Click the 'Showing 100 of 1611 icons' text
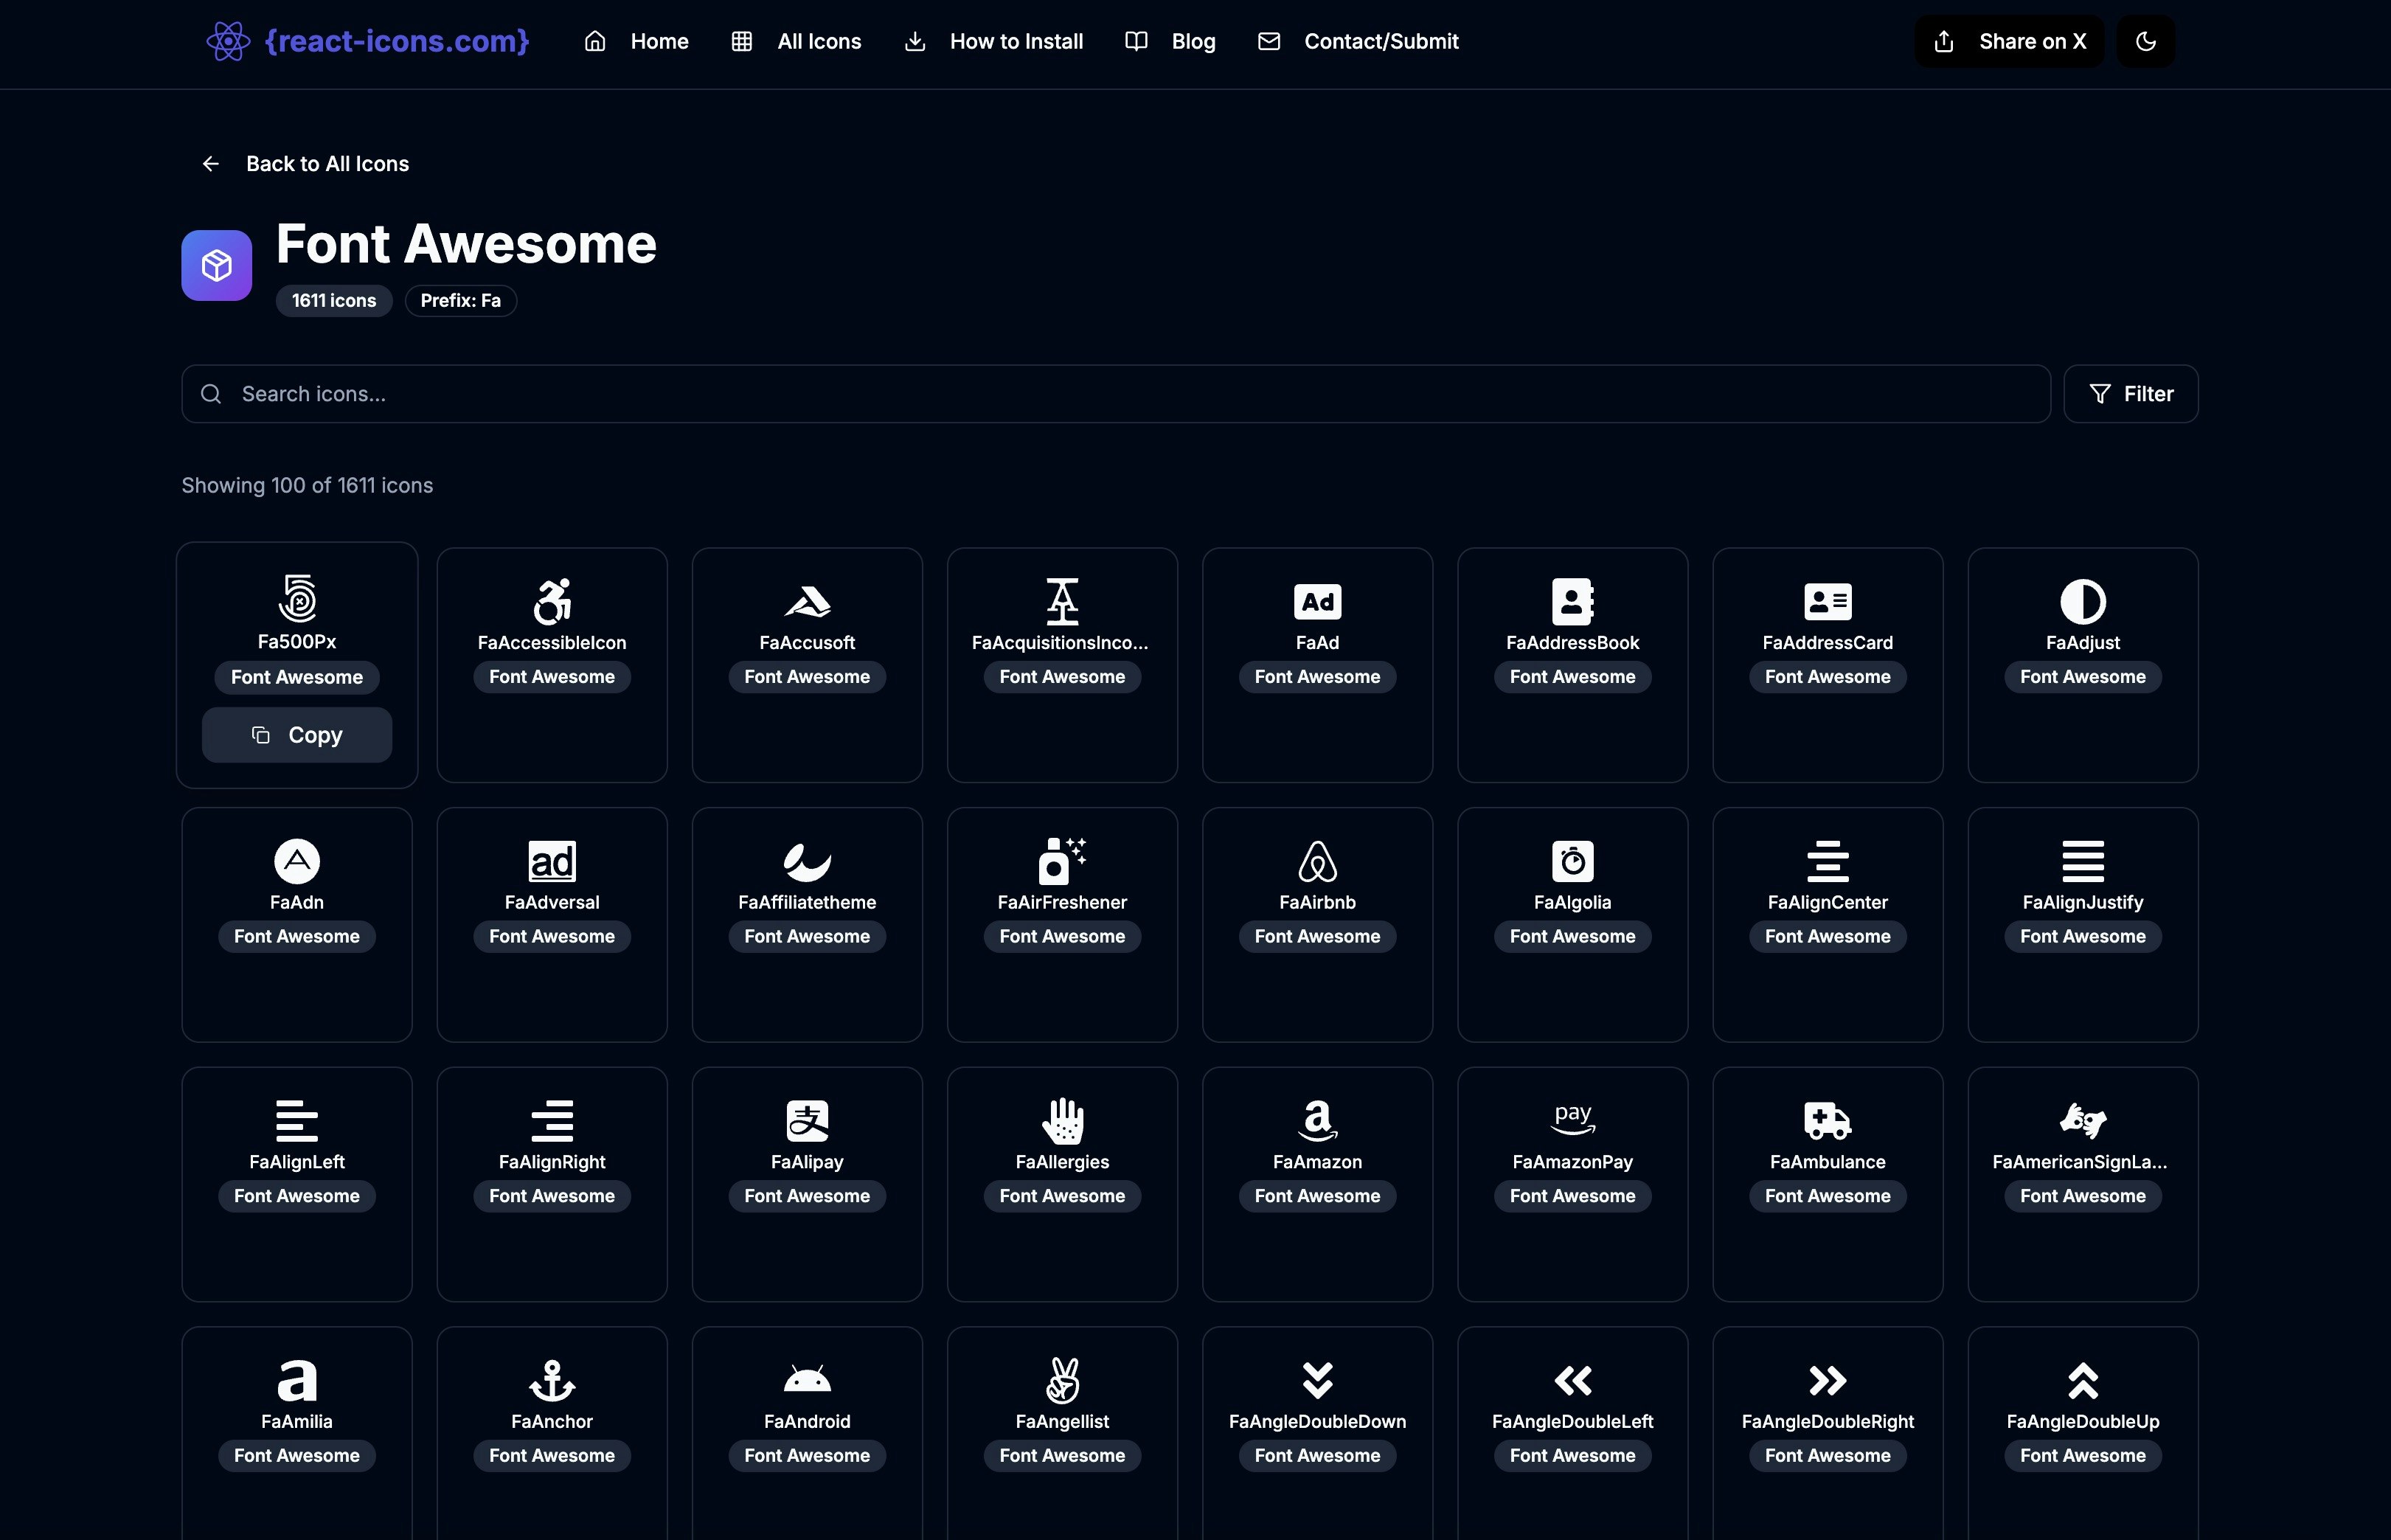Image resolution: width=2391 pixels, height=1540 pixels. [307, 485]
